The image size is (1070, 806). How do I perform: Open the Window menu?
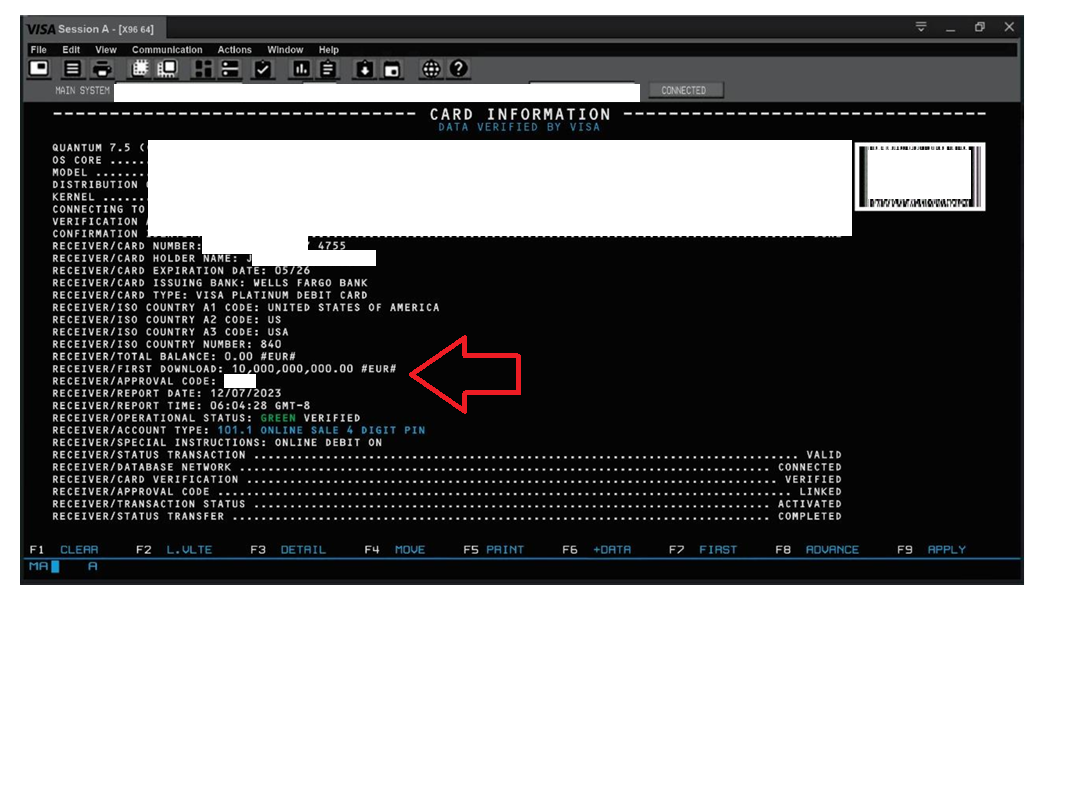click(285, 50)
